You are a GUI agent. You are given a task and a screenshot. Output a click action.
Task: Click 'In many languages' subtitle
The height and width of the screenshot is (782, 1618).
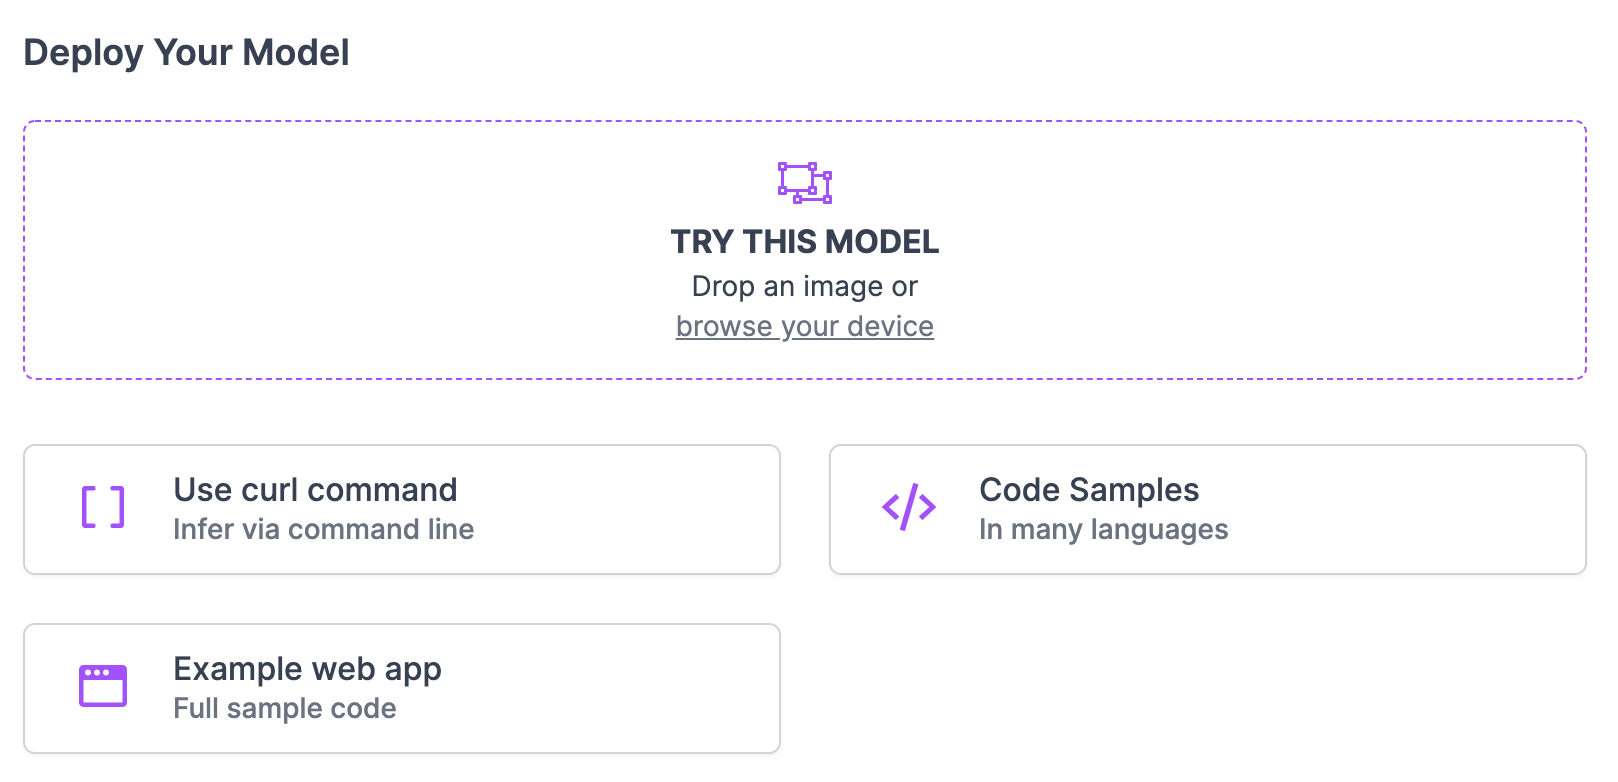click(x=1103, y=529)
